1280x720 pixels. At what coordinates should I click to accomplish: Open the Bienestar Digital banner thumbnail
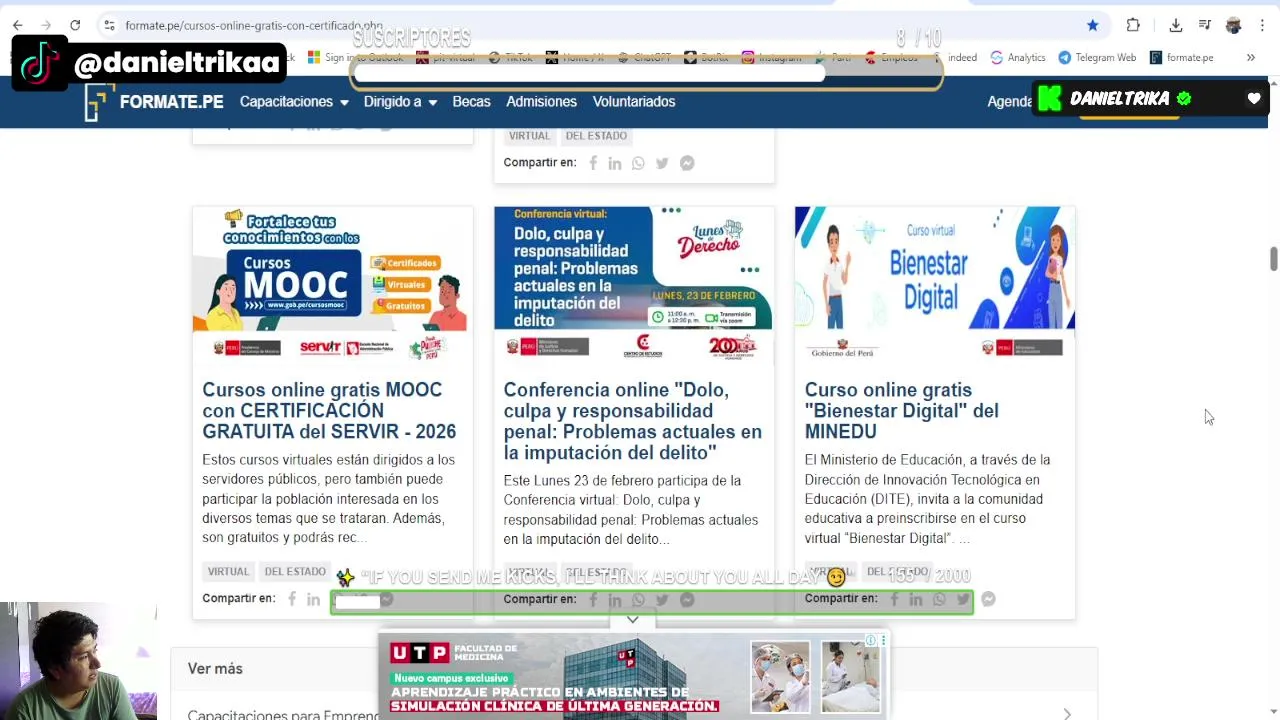tap(935, 284)
